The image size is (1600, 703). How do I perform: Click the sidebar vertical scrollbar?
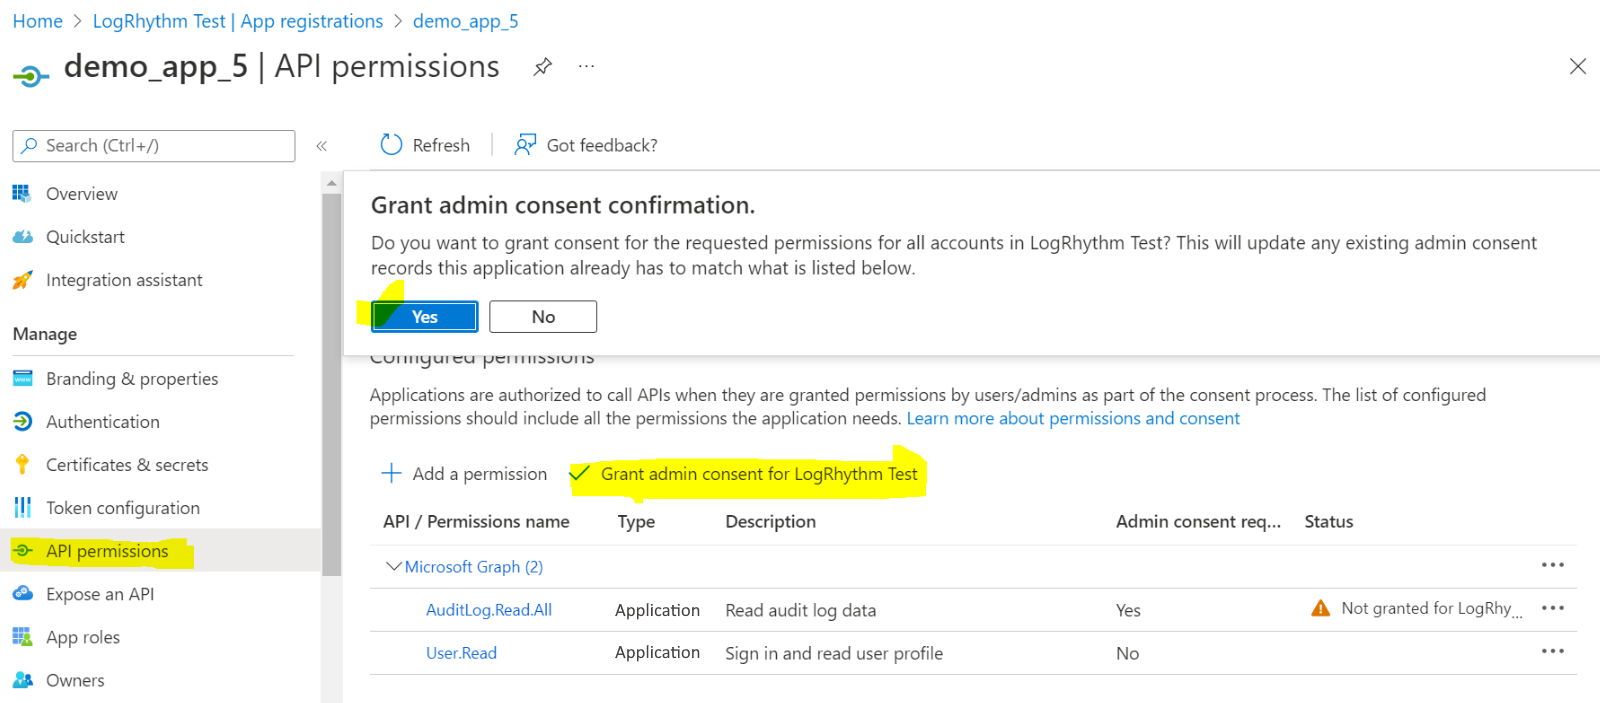(x=331, y=380)
